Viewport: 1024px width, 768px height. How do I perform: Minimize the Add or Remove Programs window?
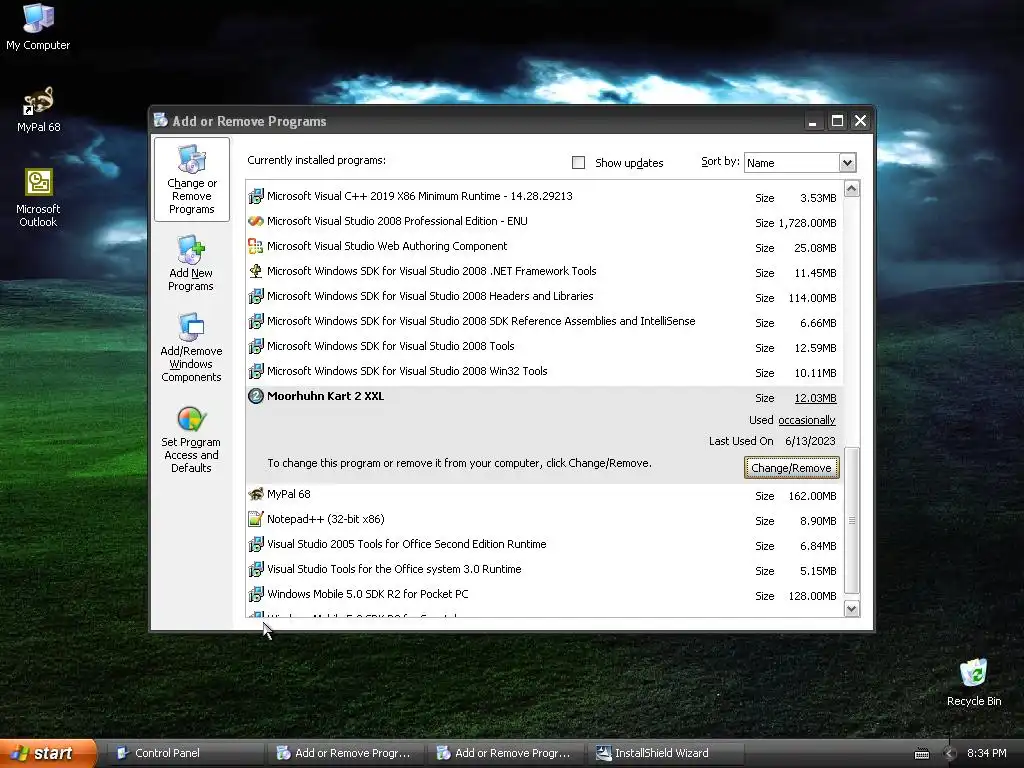(812, 121)
